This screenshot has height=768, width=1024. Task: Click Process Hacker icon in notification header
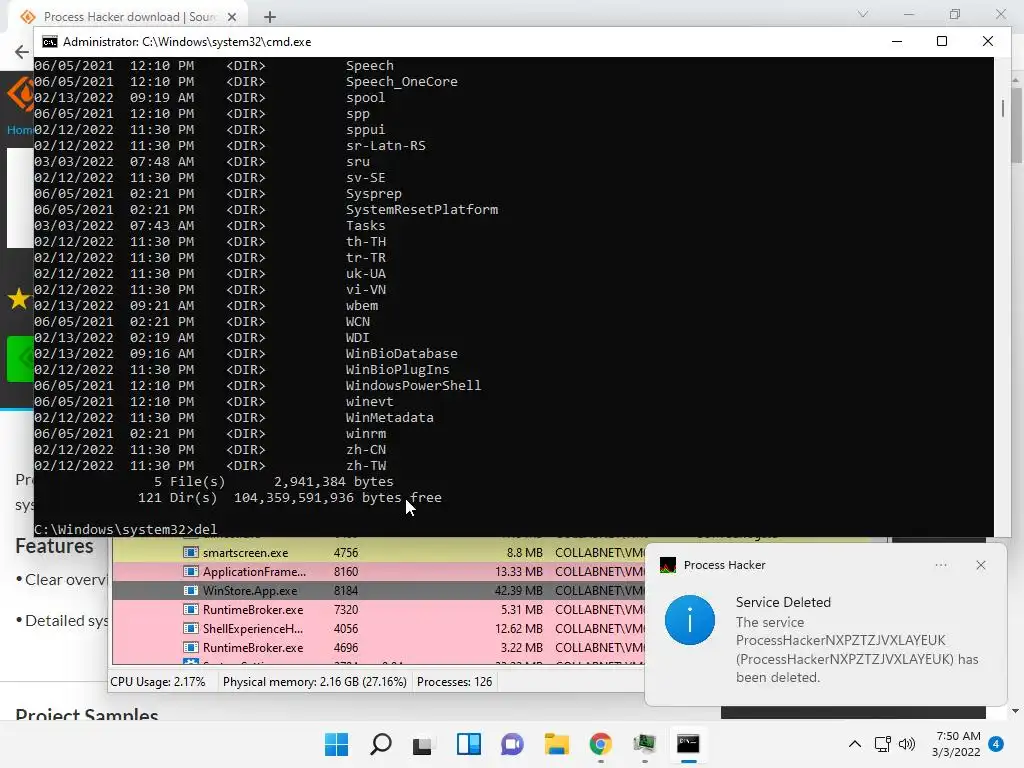click(x=667, y=566)
